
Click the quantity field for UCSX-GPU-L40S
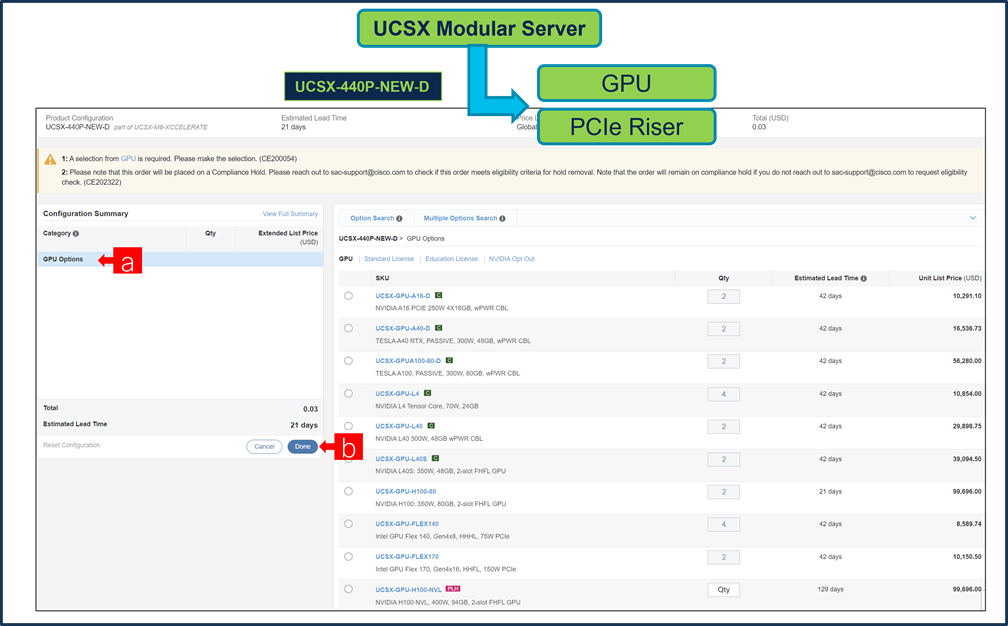pos(723,460)
